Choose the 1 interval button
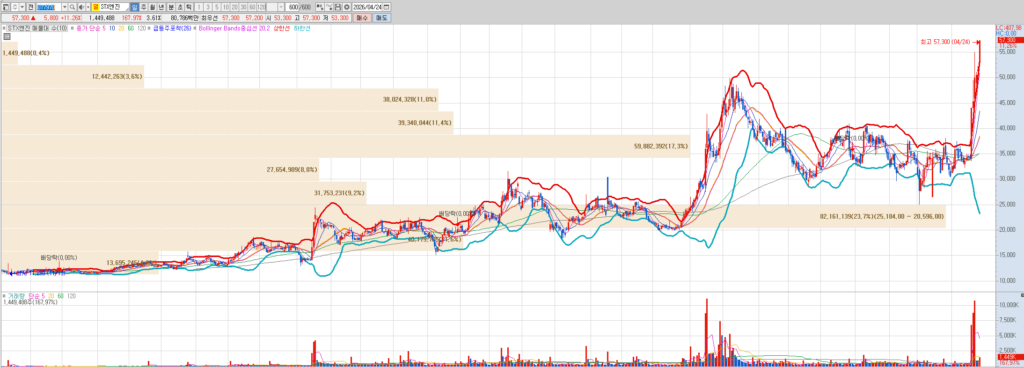Screen dimensions: 1024x368 pyautogui.click(x=199, y=7)
